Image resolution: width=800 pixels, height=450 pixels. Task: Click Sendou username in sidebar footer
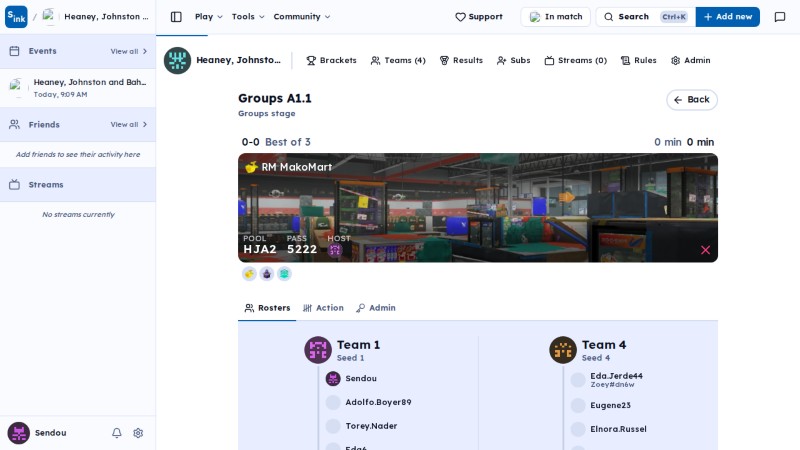pos(51,433)
